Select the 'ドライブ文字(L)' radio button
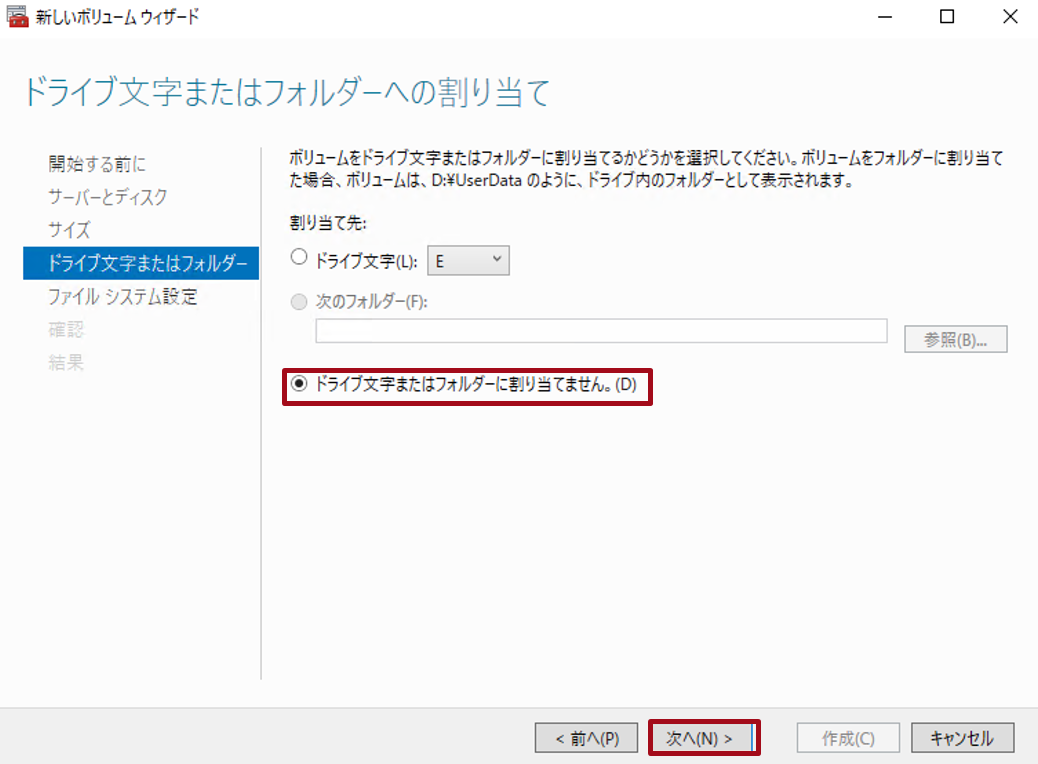This screenshot has width=1038, height=764. 297,257
